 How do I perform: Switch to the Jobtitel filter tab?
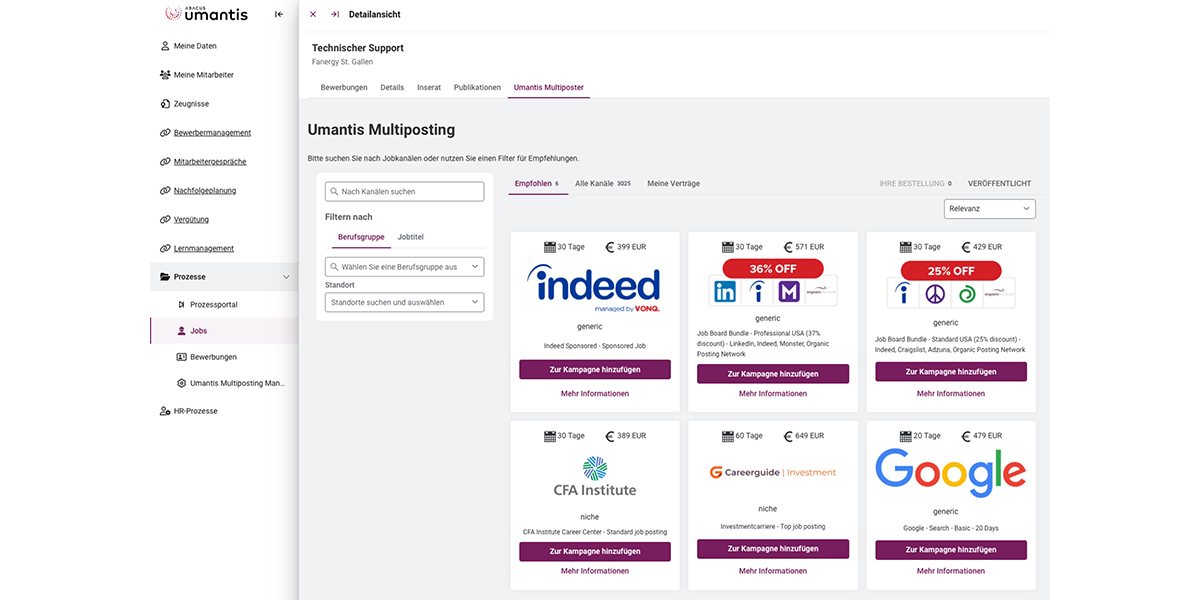410,237
